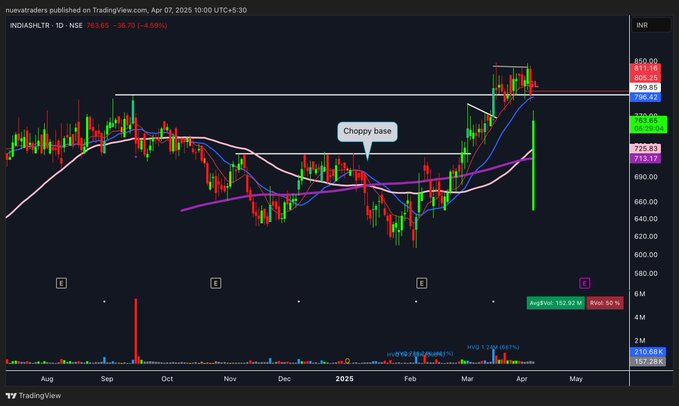Screen dimensions: 679x406
Task: Open the late-October earnings E marker
Action: [x=215, y=284]
